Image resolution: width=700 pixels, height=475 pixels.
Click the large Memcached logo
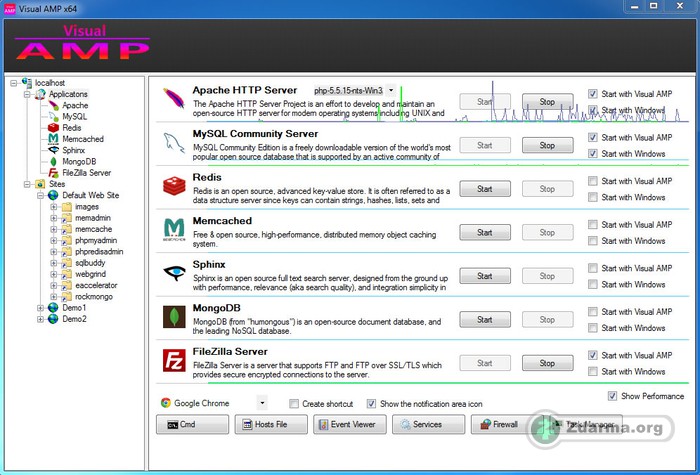point(174,229)
